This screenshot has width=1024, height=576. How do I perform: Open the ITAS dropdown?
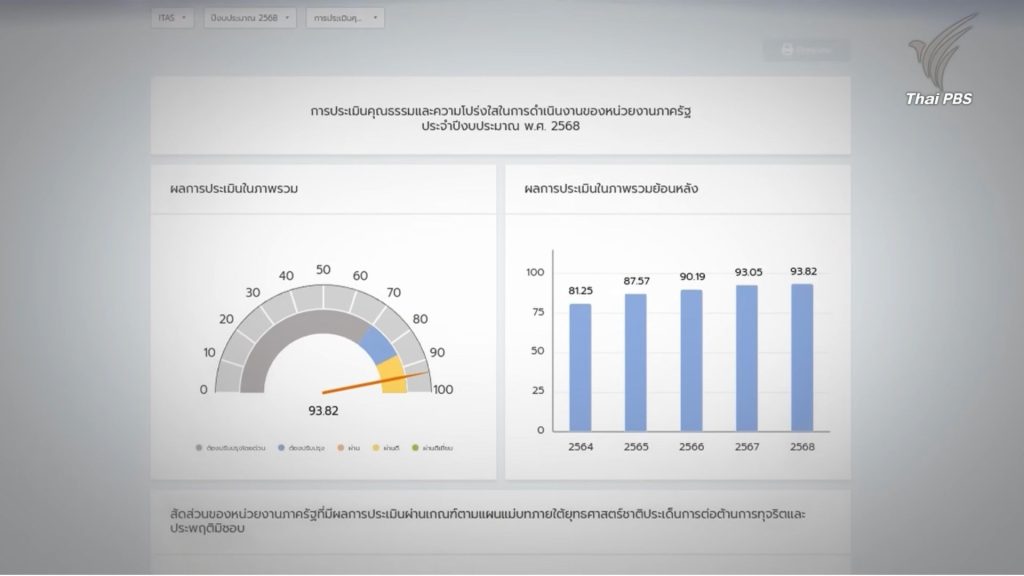[x=174, y=18]
